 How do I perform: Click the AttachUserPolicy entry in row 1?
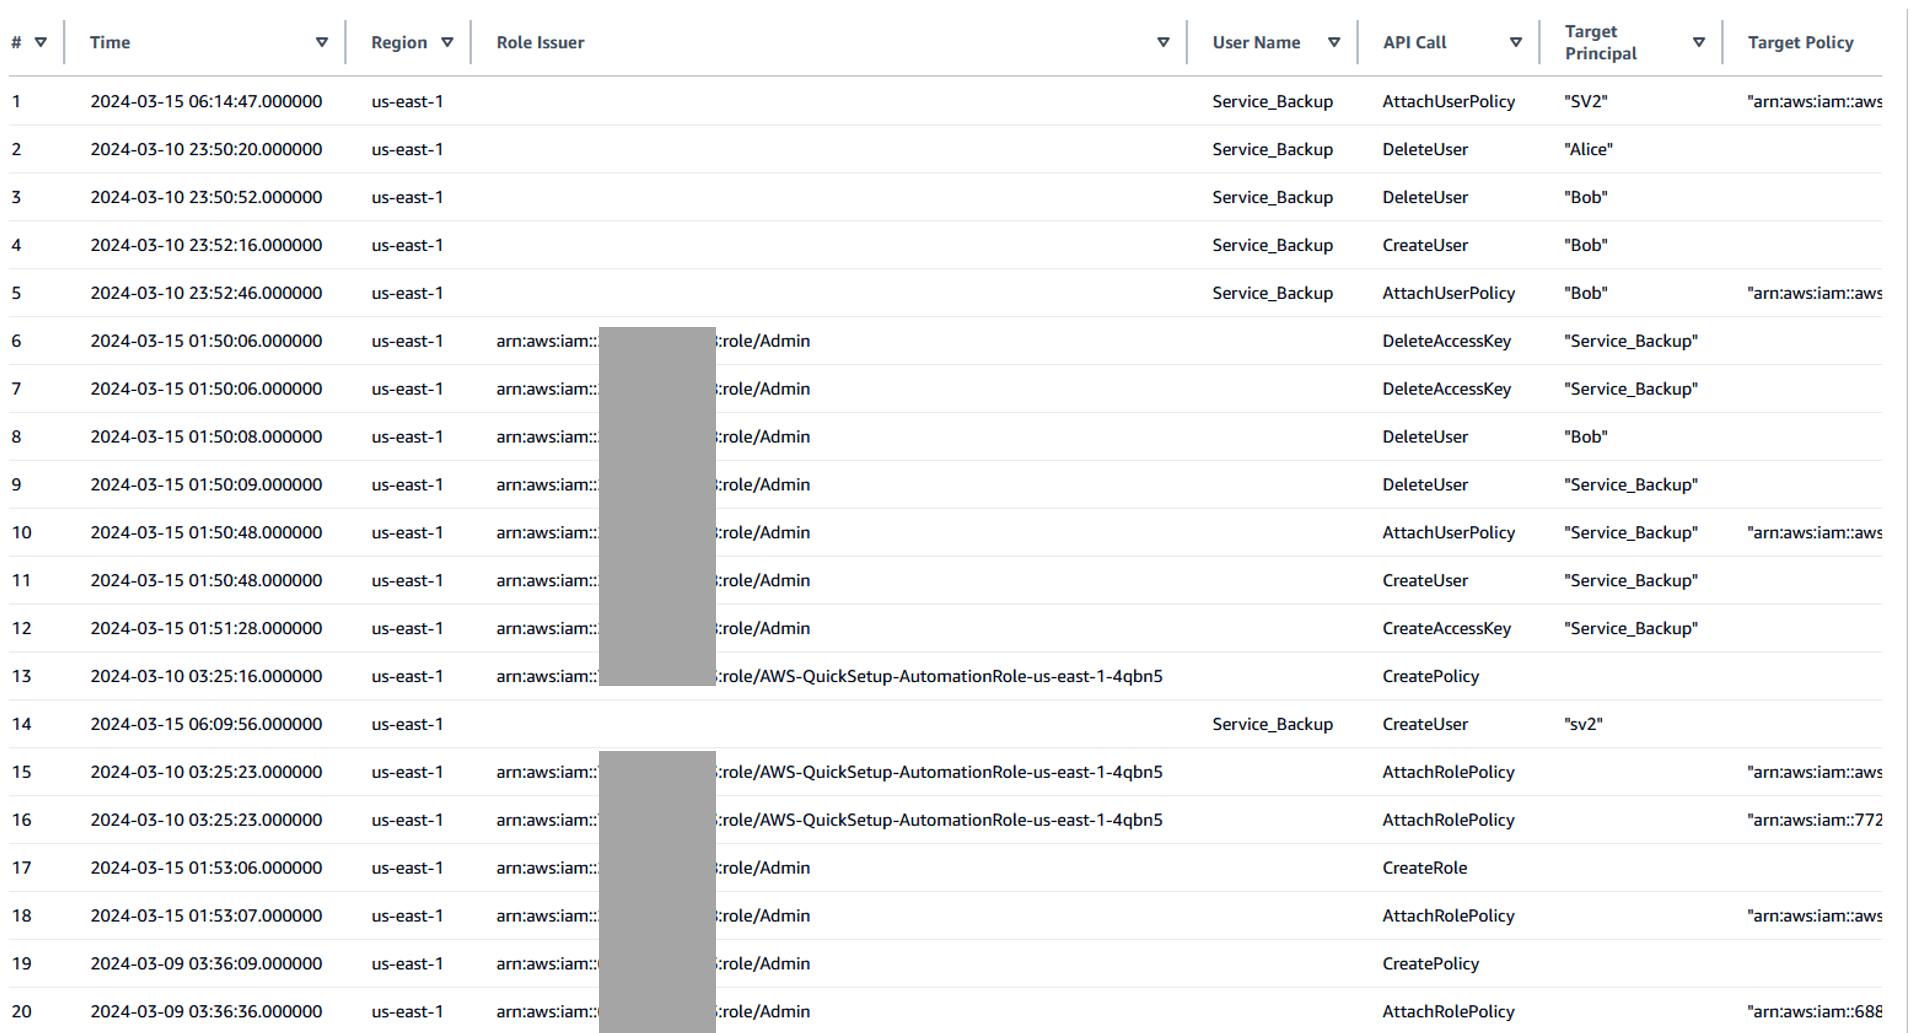pos(1448,101)
